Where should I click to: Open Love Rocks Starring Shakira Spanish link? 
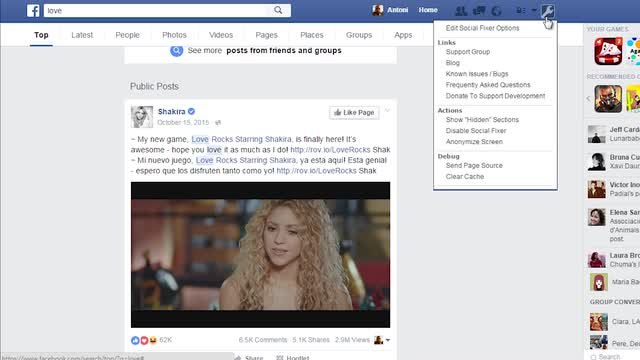click(x=246, y=160)
